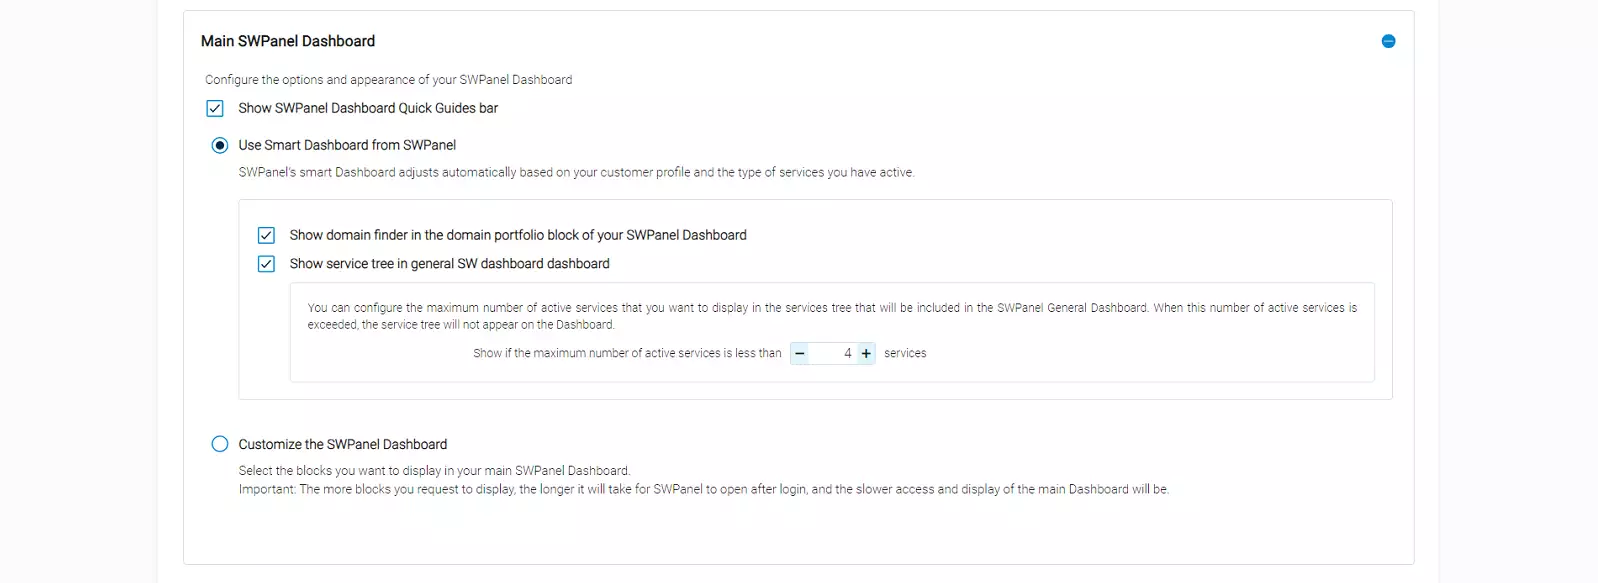Uncheck the Quick Guides bar checkbox

click(215, 108)
